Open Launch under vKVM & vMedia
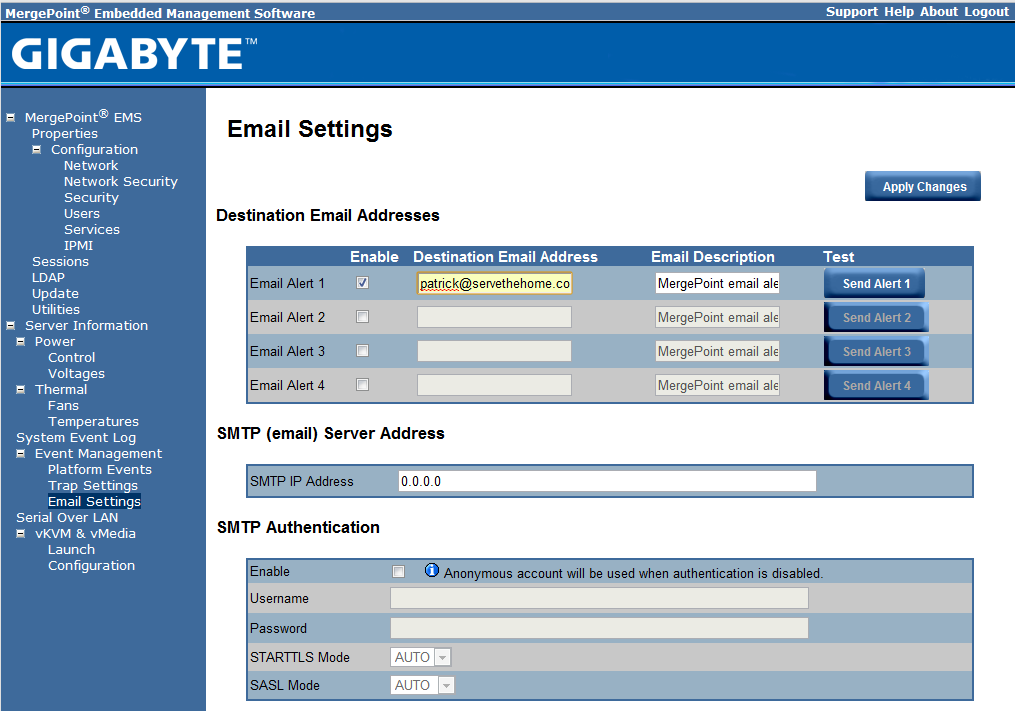The height and width of the screenshot is (711, 1015). coord(71,550)
